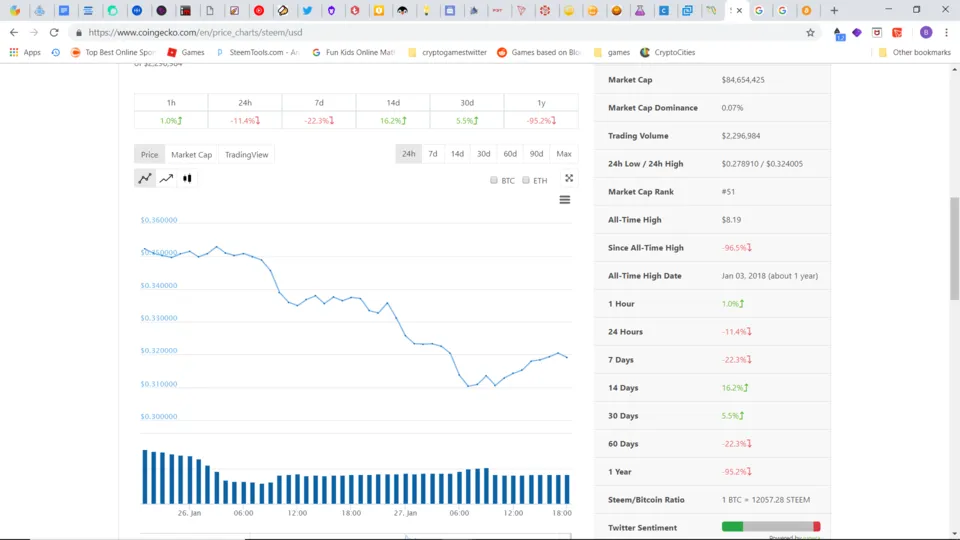The height and width of the screenshot is (540, 960).
Task: Switch to the red YouTube-style browser tab
Action: [x=259, y=10]
